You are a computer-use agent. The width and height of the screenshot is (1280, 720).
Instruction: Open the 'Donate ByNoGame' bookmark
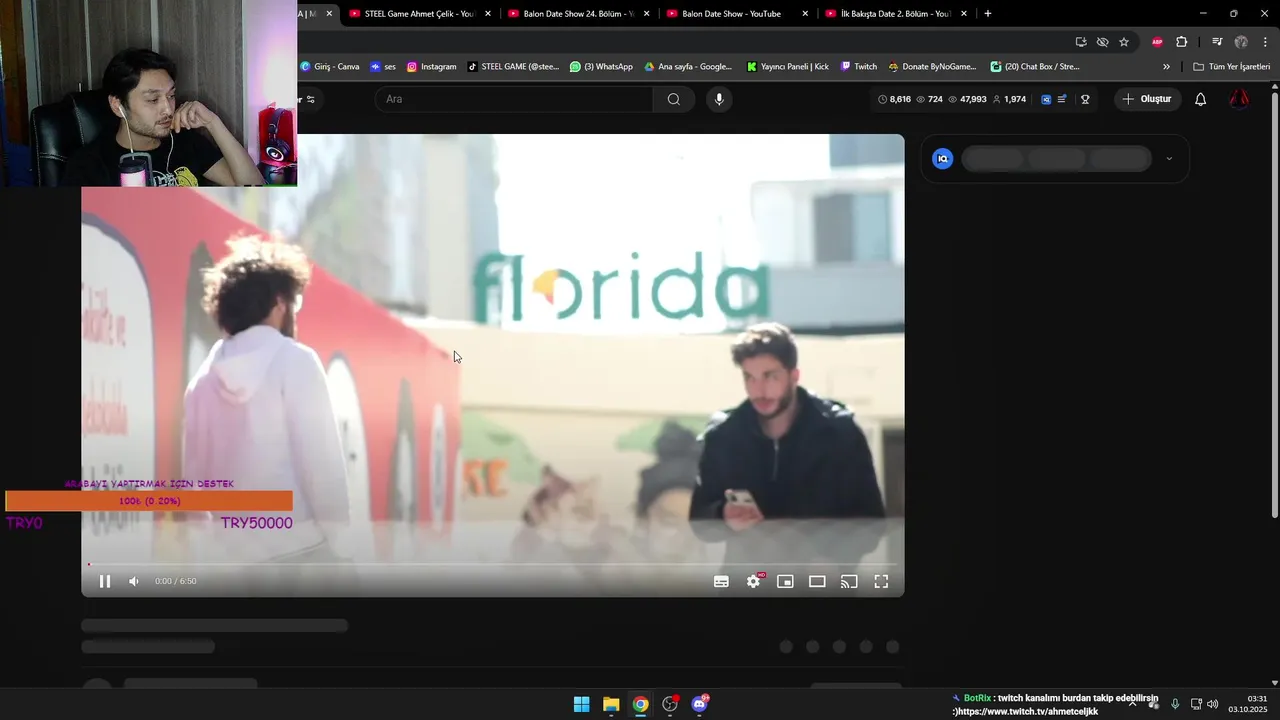coord(932,67)
